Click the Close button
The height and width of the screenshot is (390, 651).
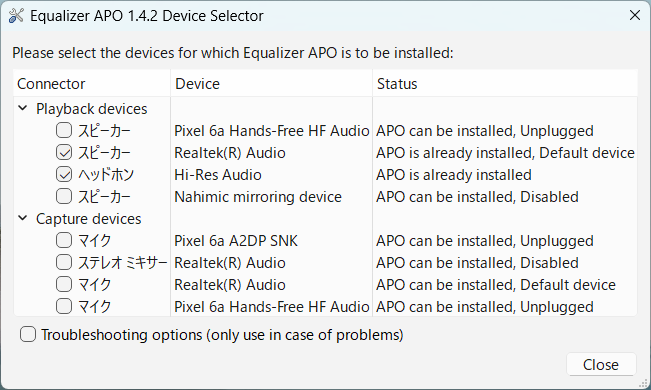[x=601, y=365]
